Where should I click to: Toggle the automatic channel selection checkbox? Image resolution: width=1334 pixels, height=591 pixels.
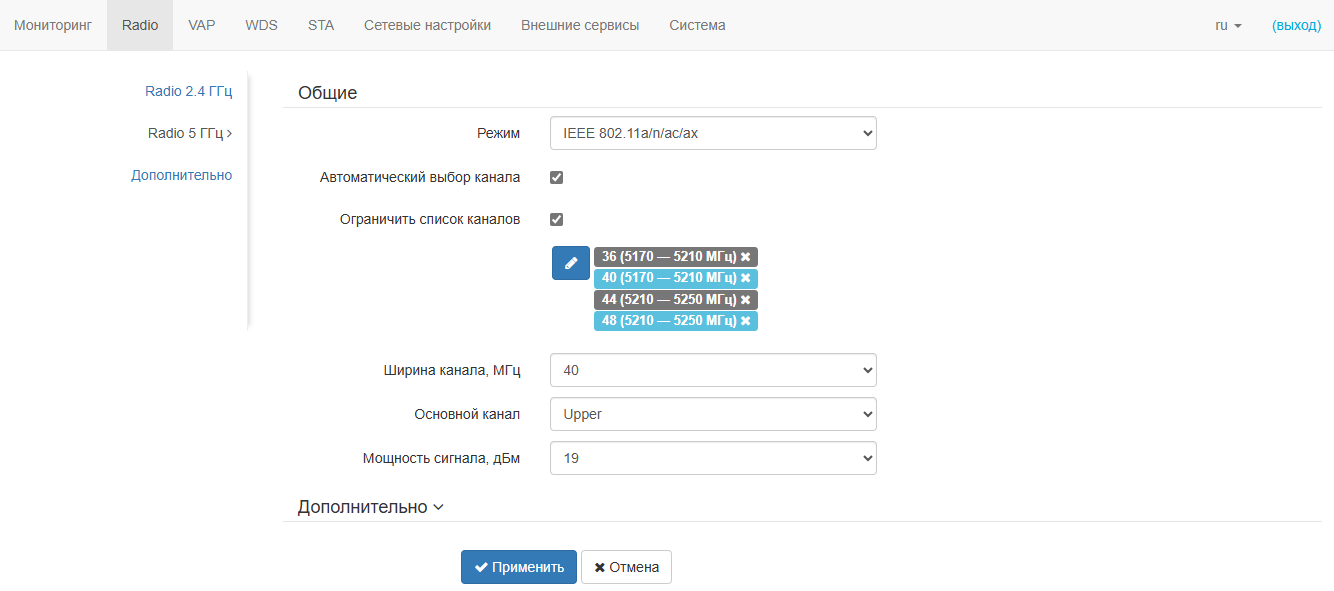[557, 178]
